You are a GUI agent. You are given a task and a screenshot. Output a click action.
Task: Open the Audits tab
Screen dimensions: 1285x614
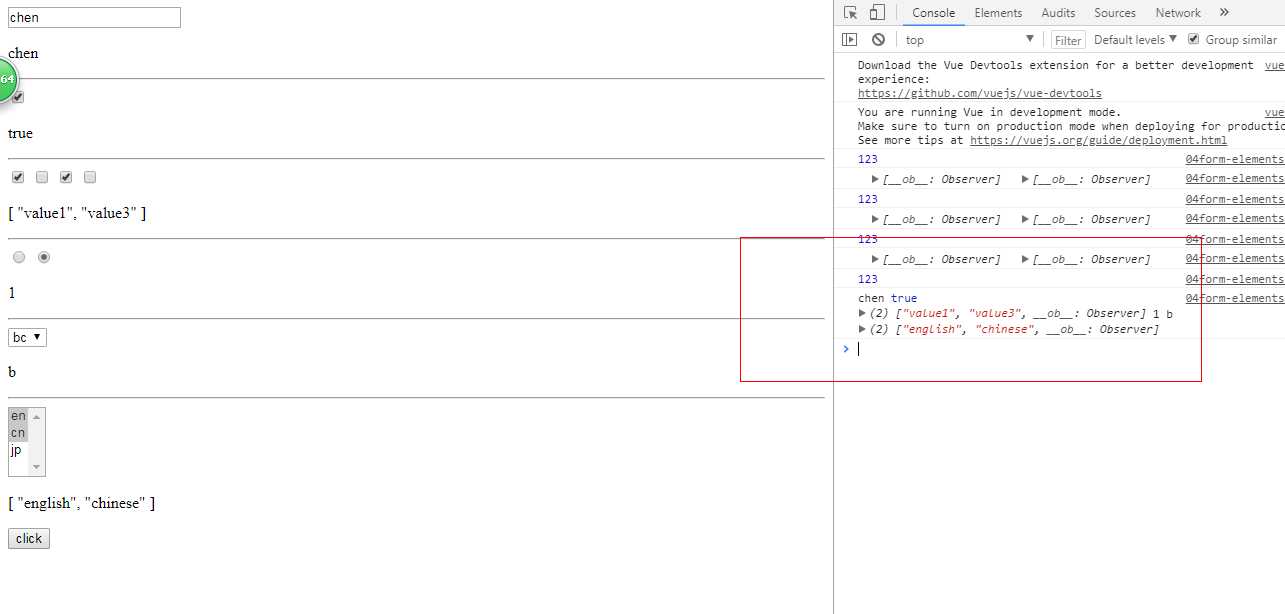[1058, 13]
